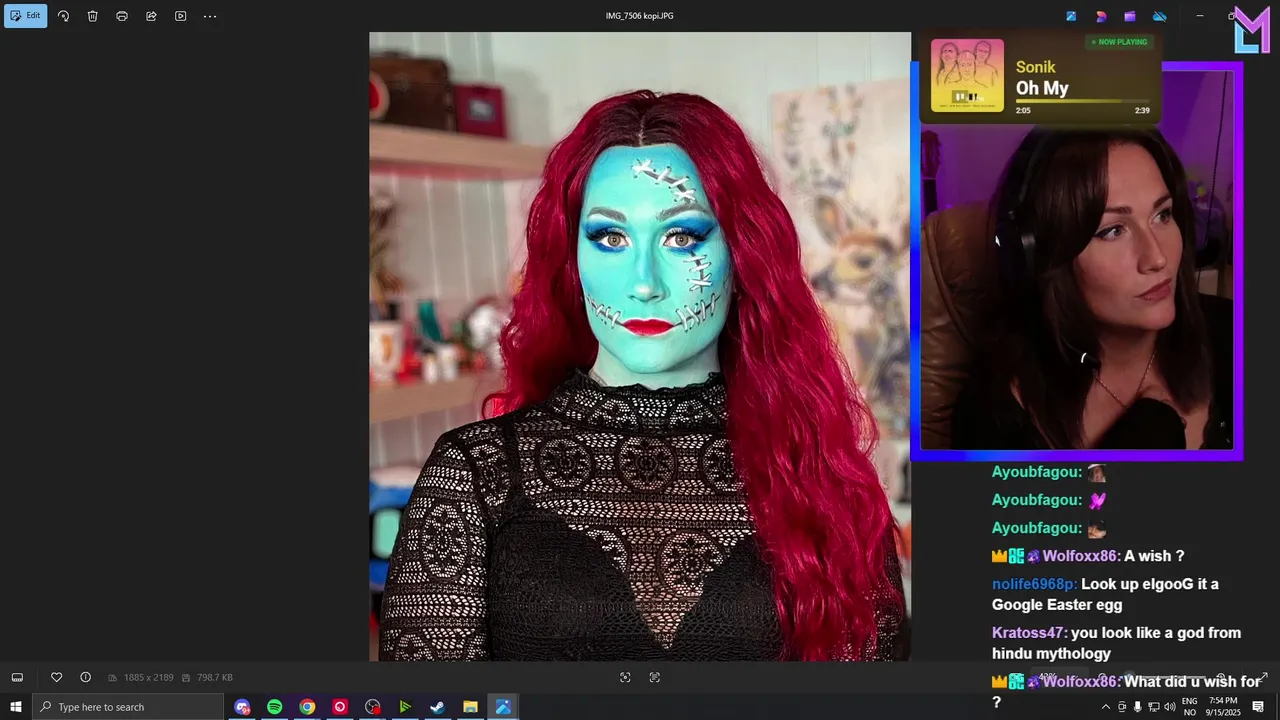Rotate the image with the rotate icon
The width and height of the screenshot is (1280, 720).
coord(63,16)
